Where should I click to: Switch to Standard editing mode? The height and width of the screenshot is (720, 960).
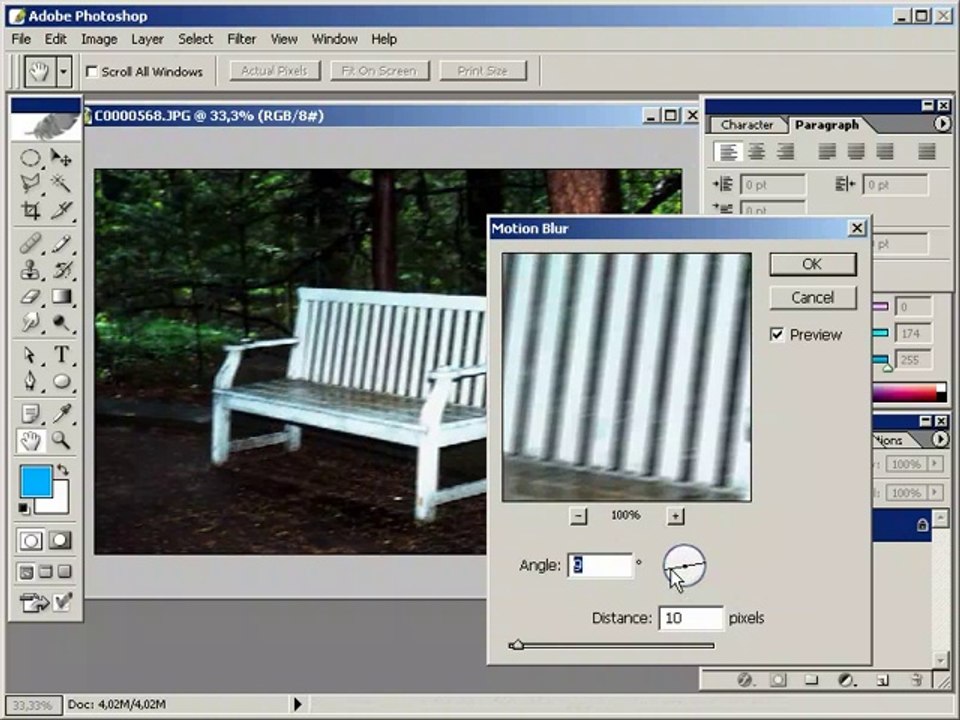click(31, 541)
